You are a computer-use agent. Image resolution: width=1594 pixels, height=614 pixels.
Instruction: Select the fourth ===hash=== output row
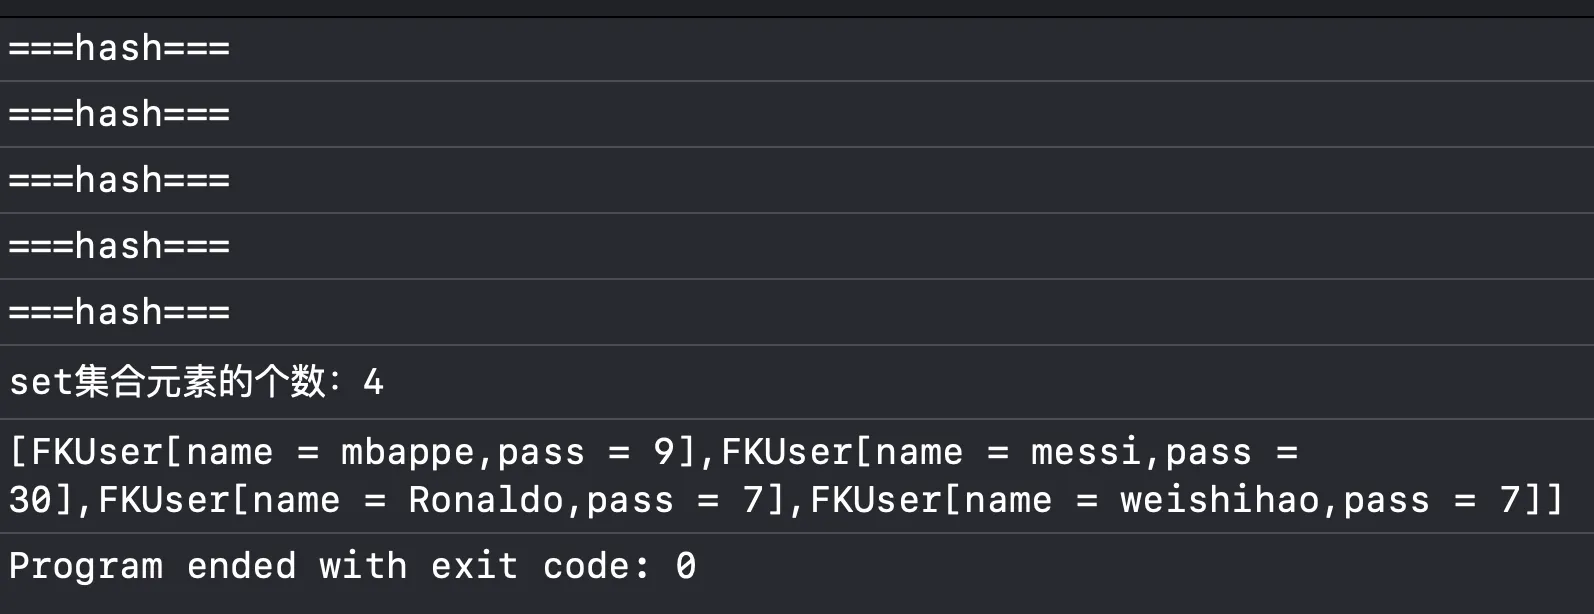(x=797, y=246)
